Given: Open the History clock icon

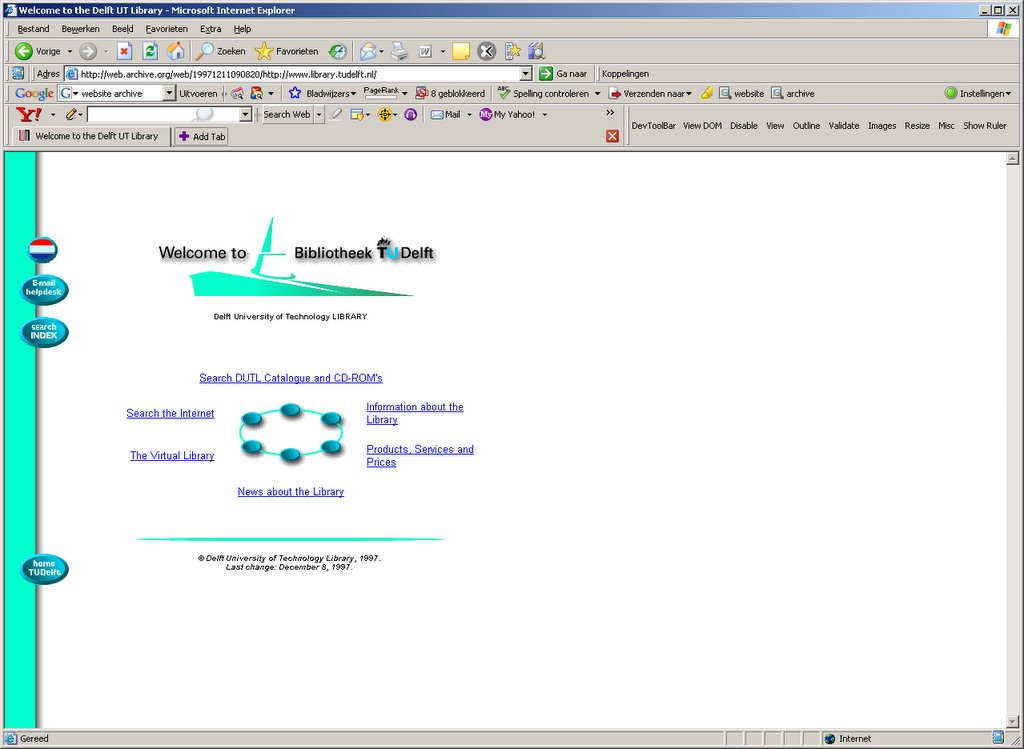Looking at the screenshot, I should (338, 51).
